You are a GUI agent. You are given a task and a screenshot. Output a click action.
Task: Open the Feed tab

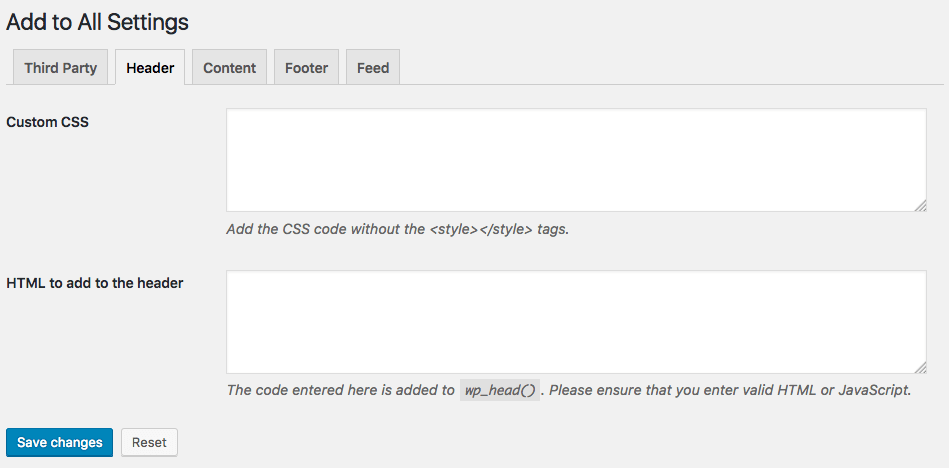click(373, 68)
